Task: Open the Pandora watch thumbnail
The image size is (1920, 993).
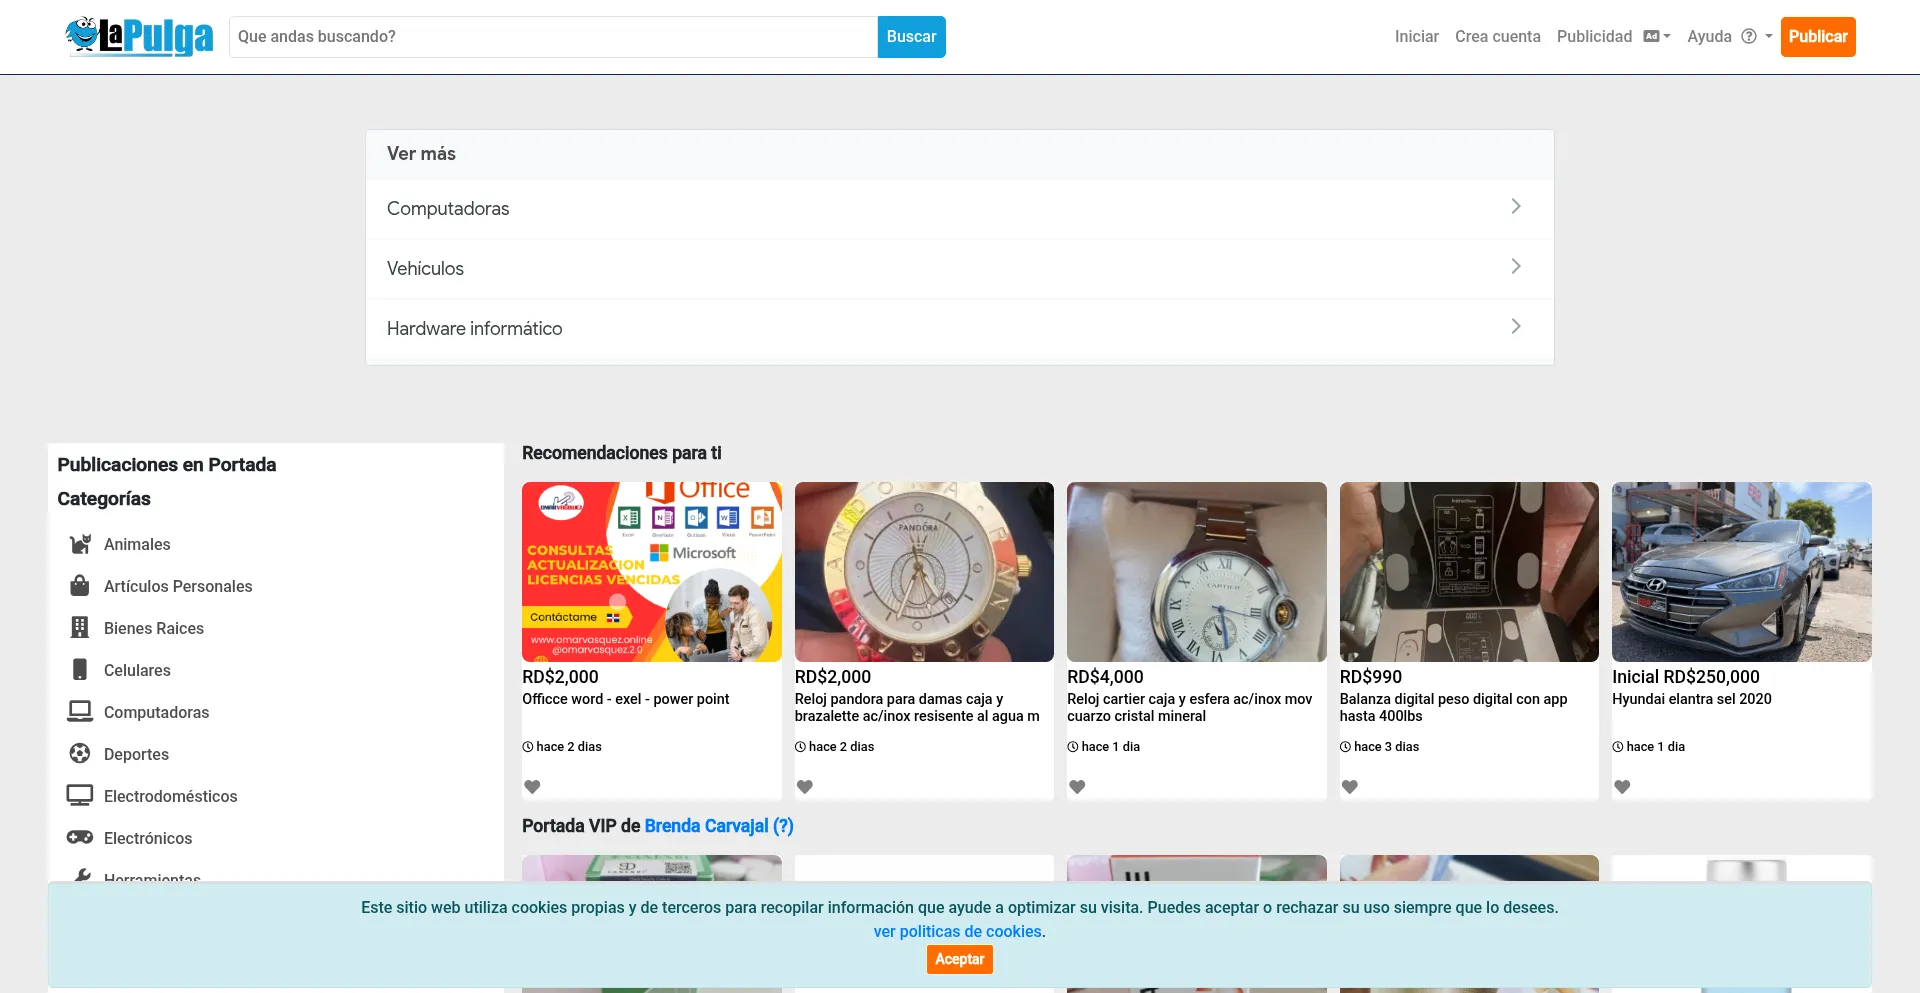Action: click(924, 572)
